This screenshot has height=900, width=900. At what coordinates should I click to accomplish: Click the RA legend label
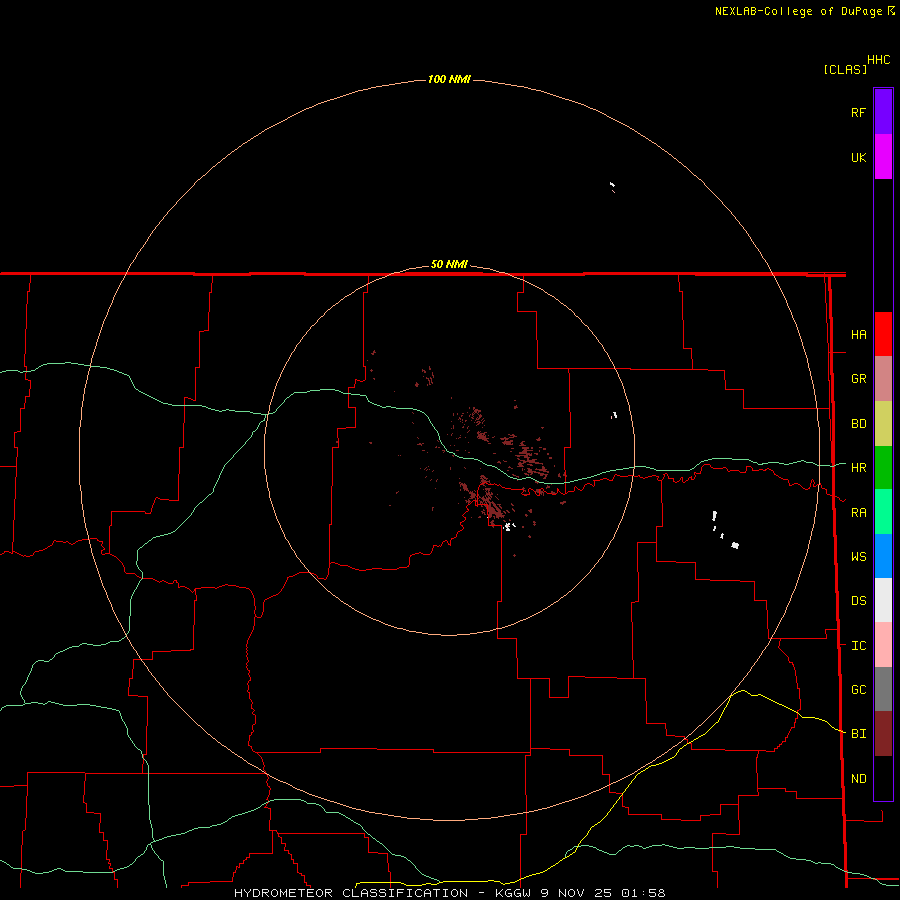[858, 513]
